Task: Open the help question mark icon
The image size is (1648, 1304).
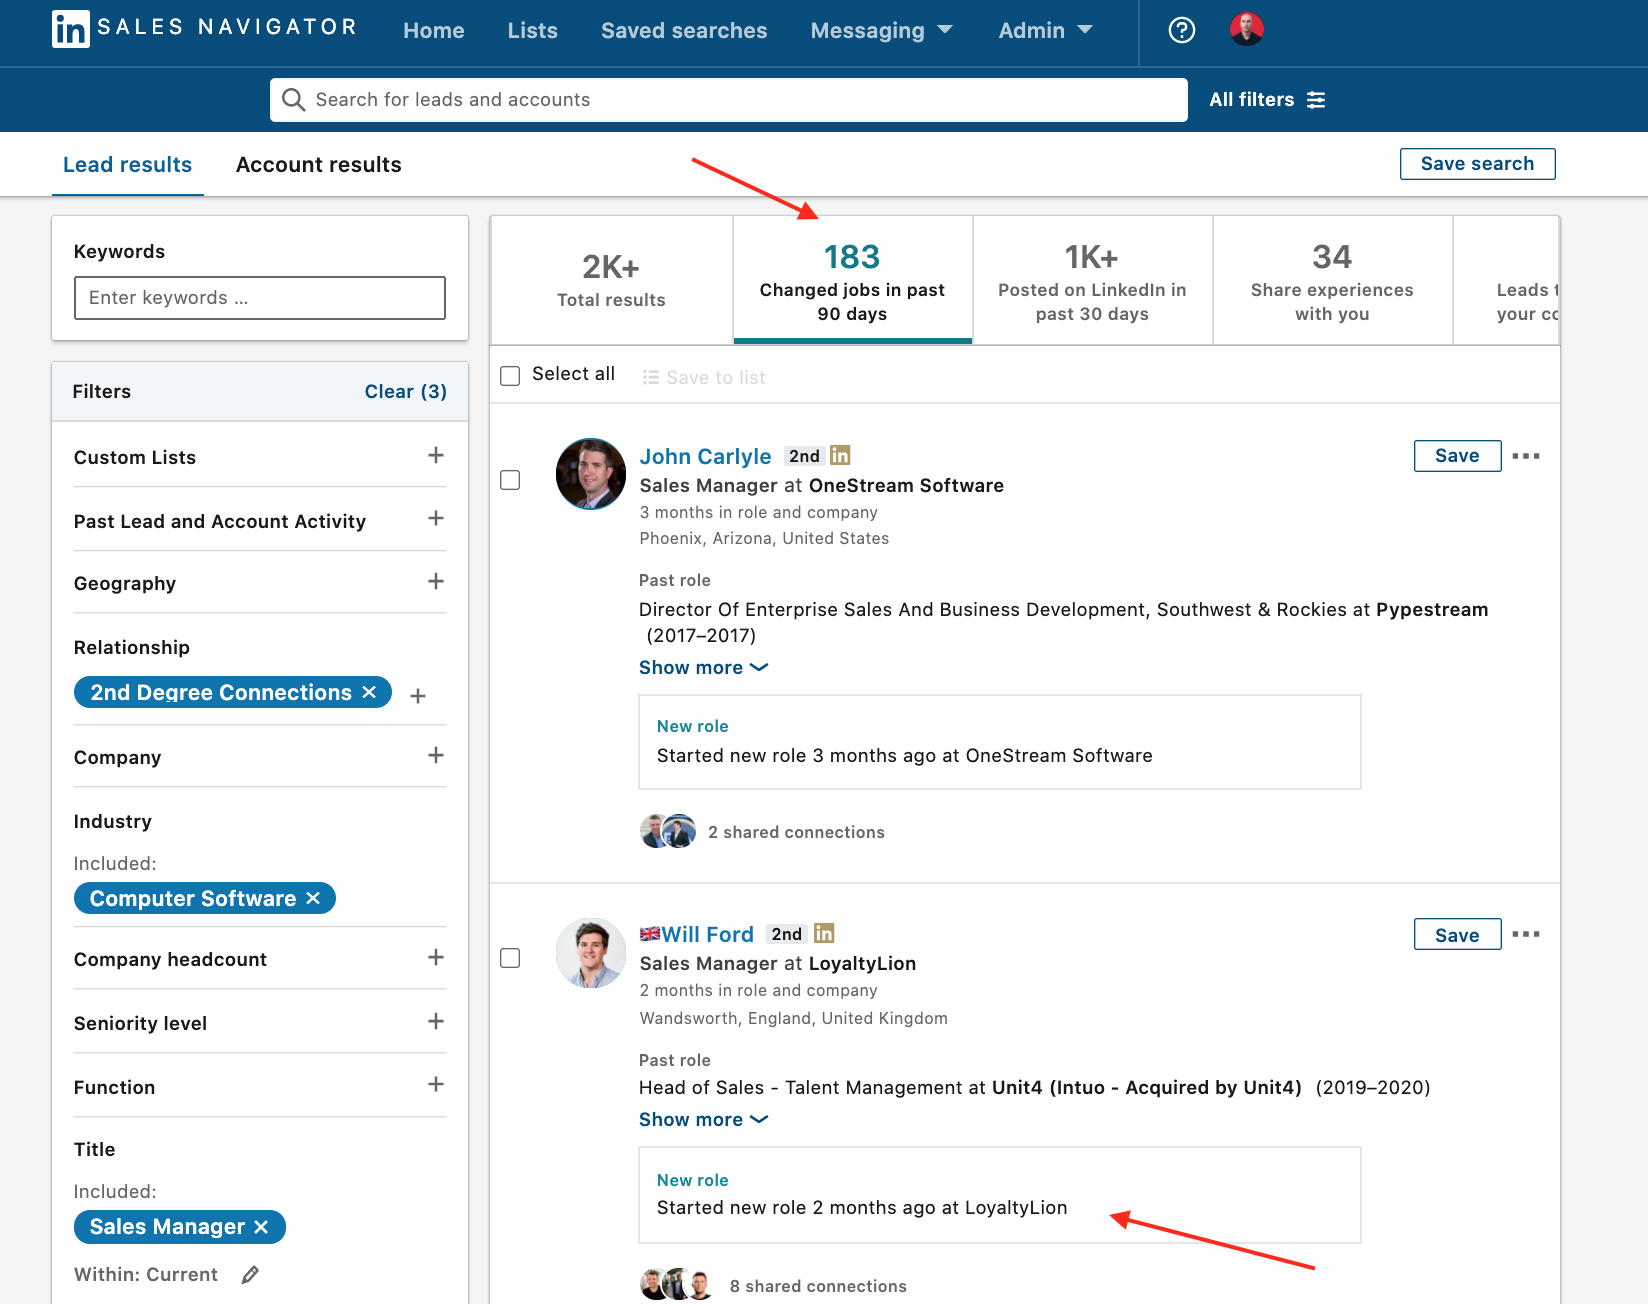Action: point(1182,30)
